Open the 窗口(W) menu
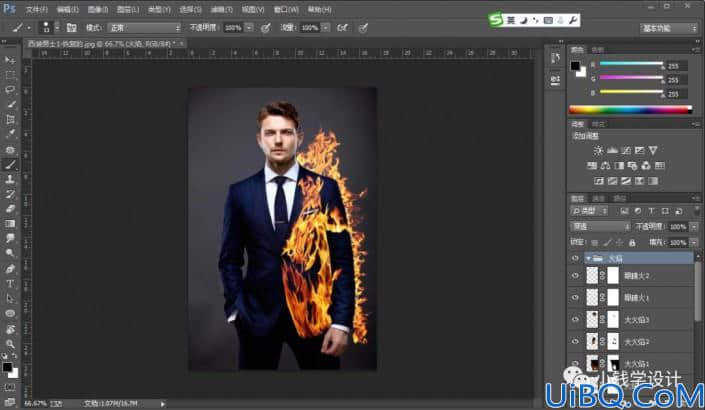Screen dimensions: 705x410 tap(286, 9)
